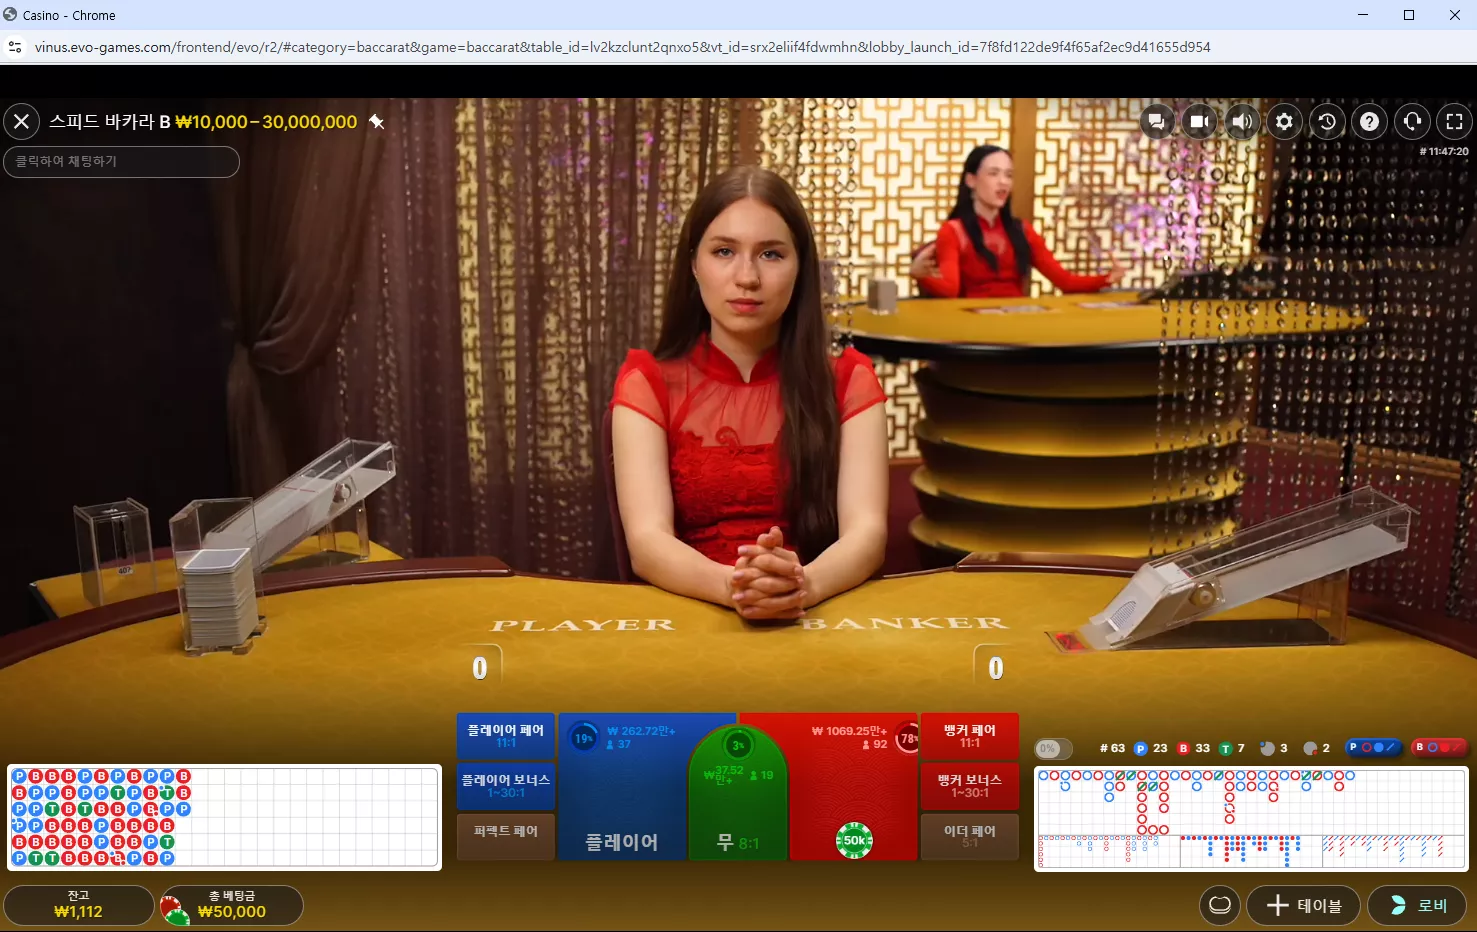Bet on 퍼펙트 페어

click(x=506, y=836)
